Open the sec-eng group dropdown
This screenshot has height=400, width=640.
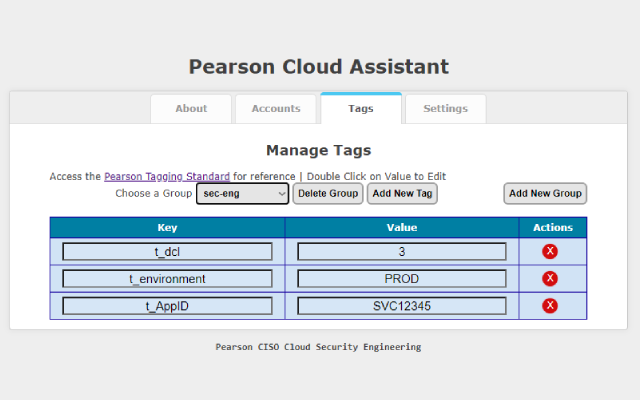[242, 193]
